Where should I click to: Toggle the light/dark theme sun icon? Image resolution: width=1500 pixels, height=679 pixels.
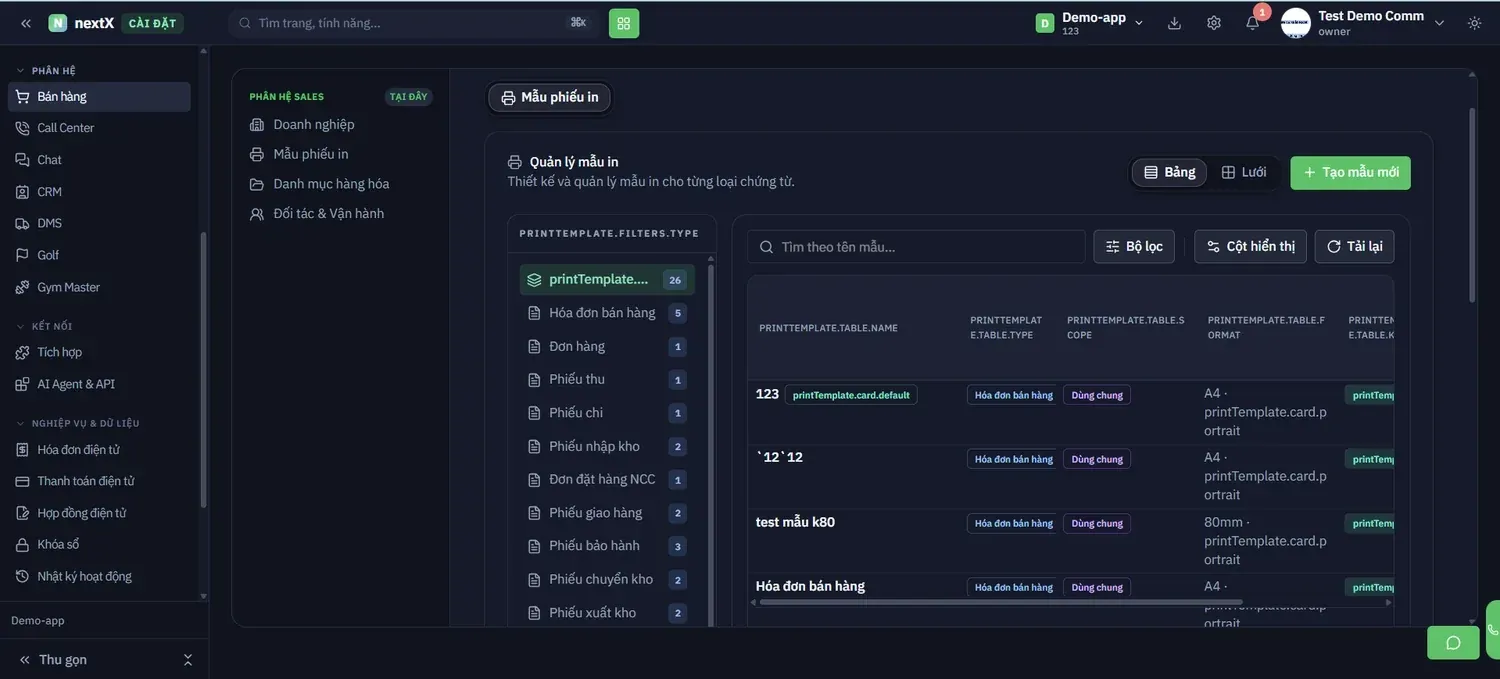tap(1474, 23)
